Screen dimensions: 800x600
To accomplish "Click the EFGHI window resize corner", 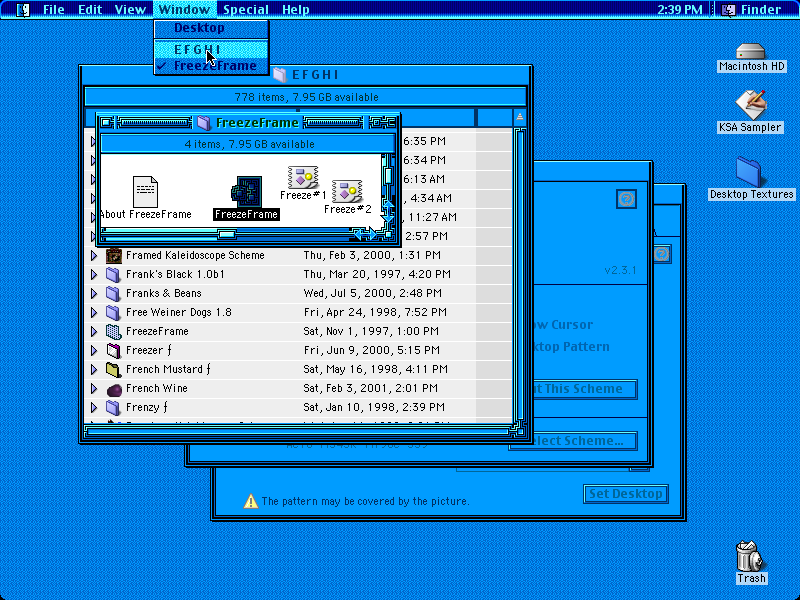I will [520, 432].
